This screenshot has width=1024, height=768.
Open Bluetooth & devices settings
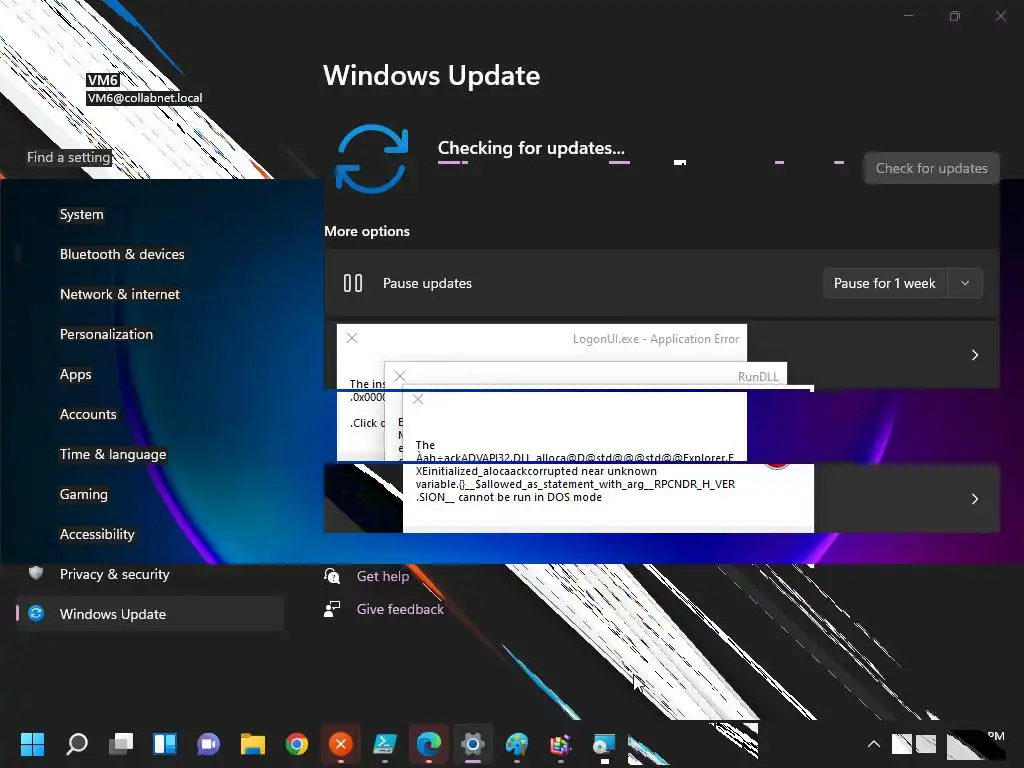click(x=122, y=254)
